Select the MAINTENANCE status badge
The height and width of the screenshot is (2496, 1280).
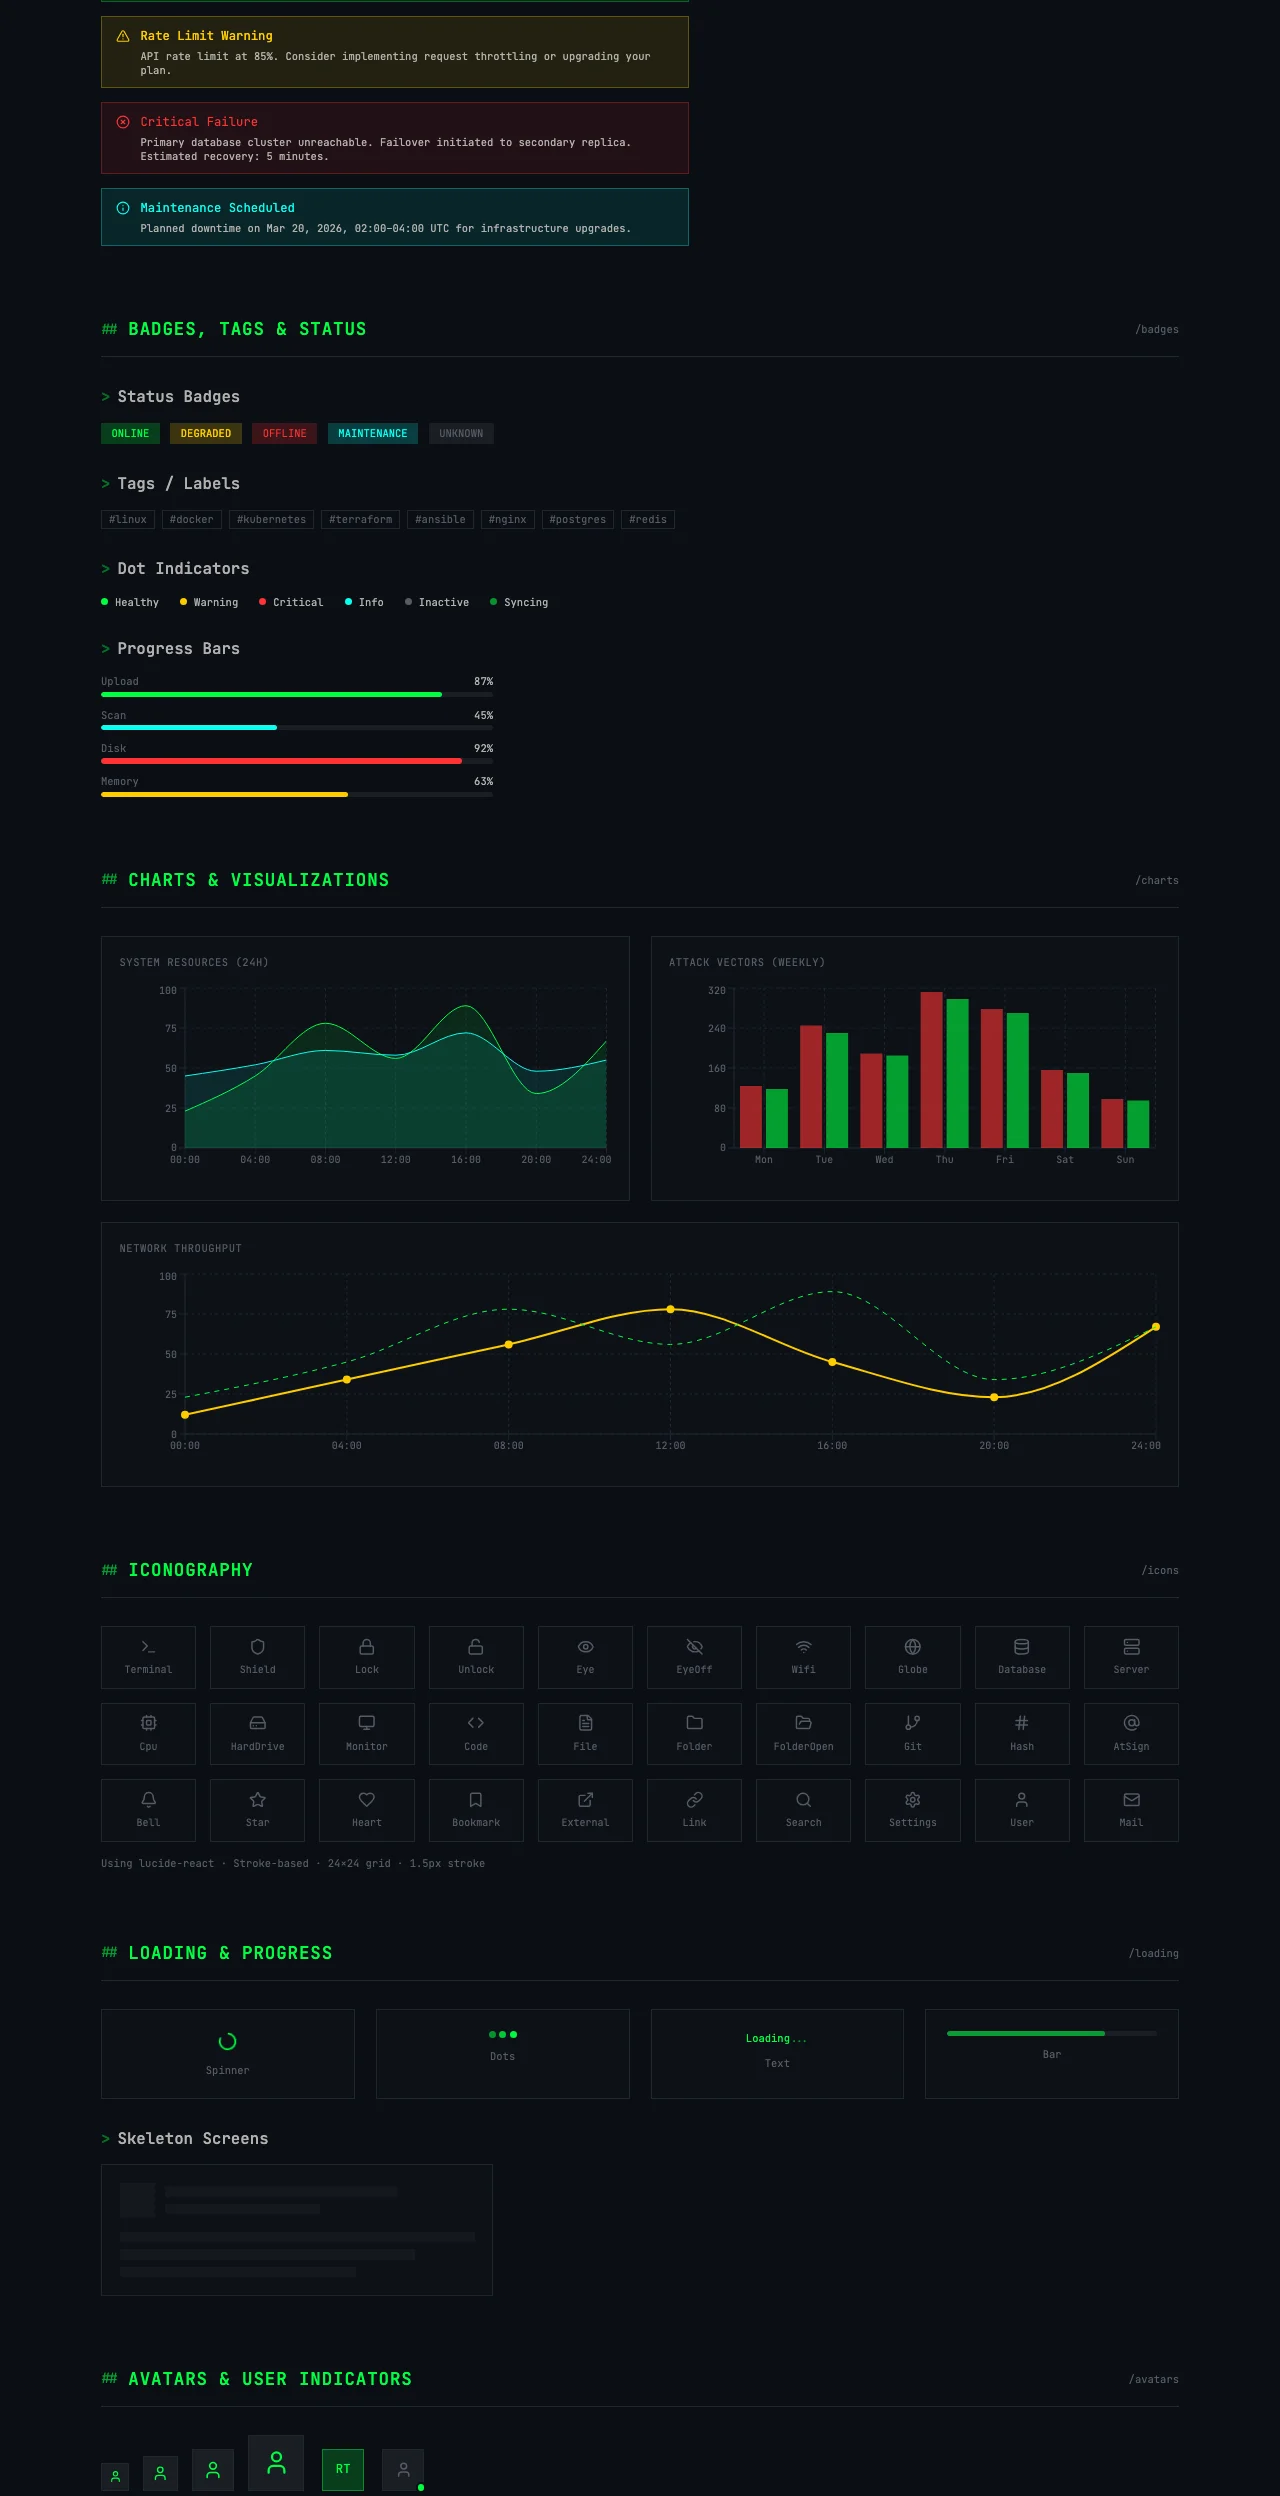point(373,433)
